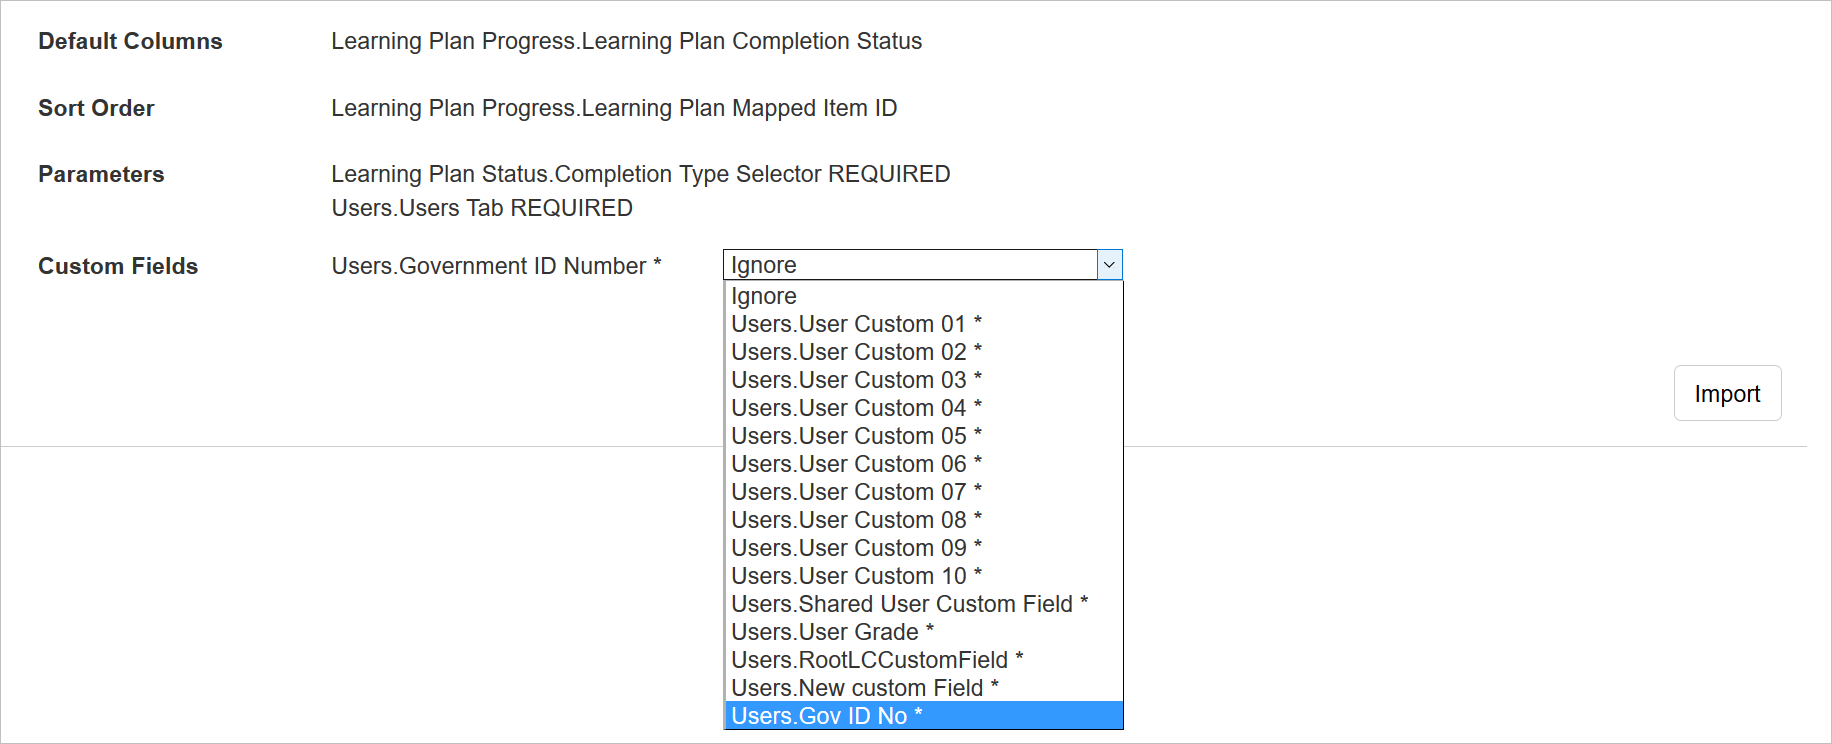Screen dimensions: 1832x744
Task: Pick Users.User Custom 03 from list
Action: point(856,380)
